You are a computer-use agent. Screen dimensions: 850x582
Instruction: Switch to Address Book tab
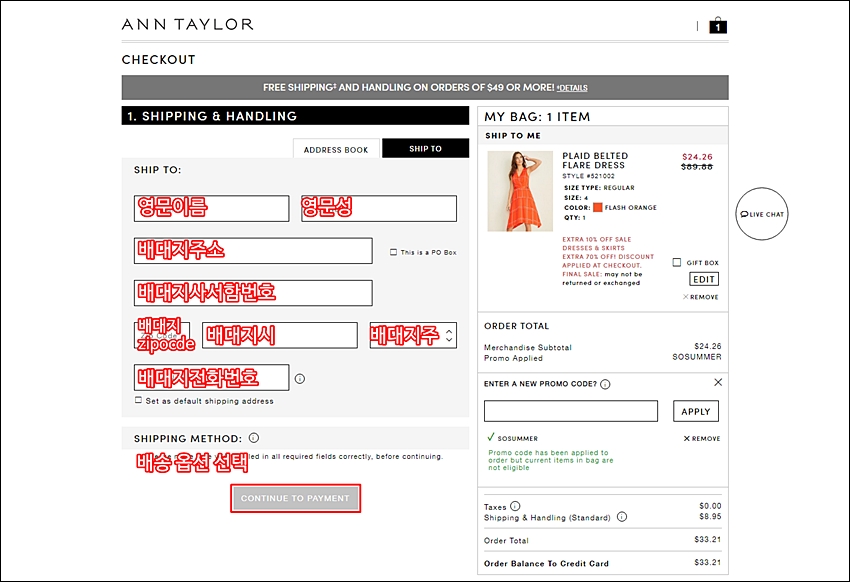(336, 149)
